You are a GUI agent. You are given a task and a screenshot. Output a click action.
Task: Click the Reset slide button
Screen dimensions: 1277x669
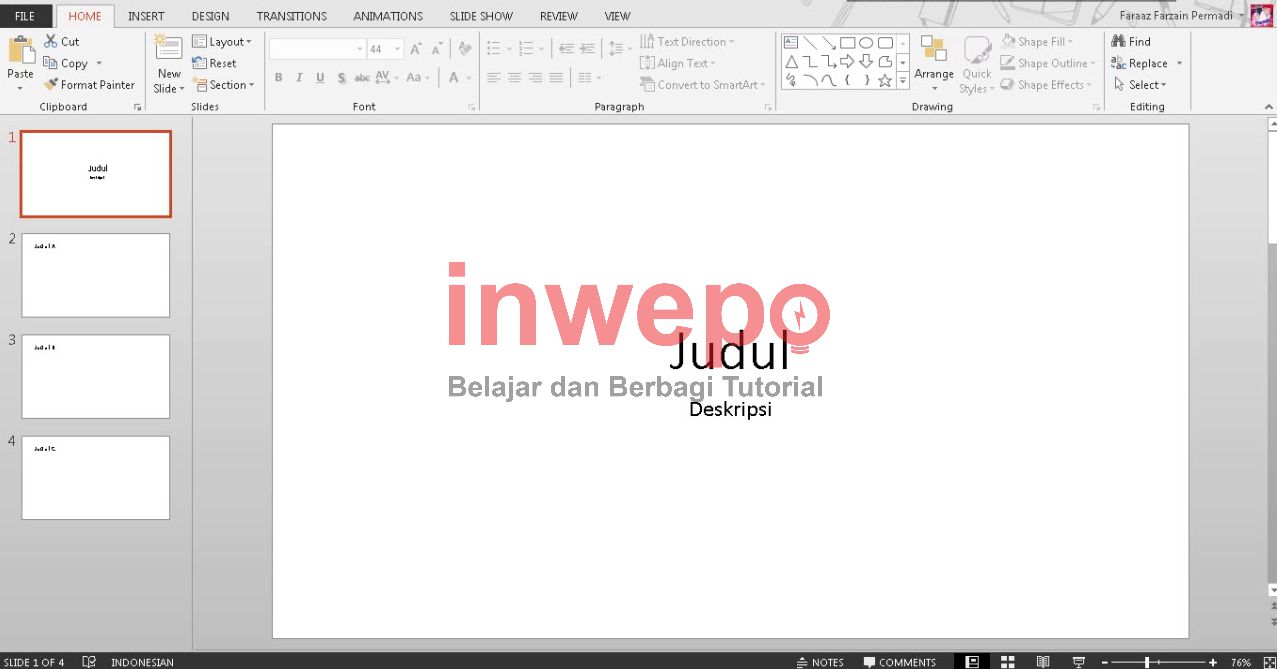tap(215, 63)
